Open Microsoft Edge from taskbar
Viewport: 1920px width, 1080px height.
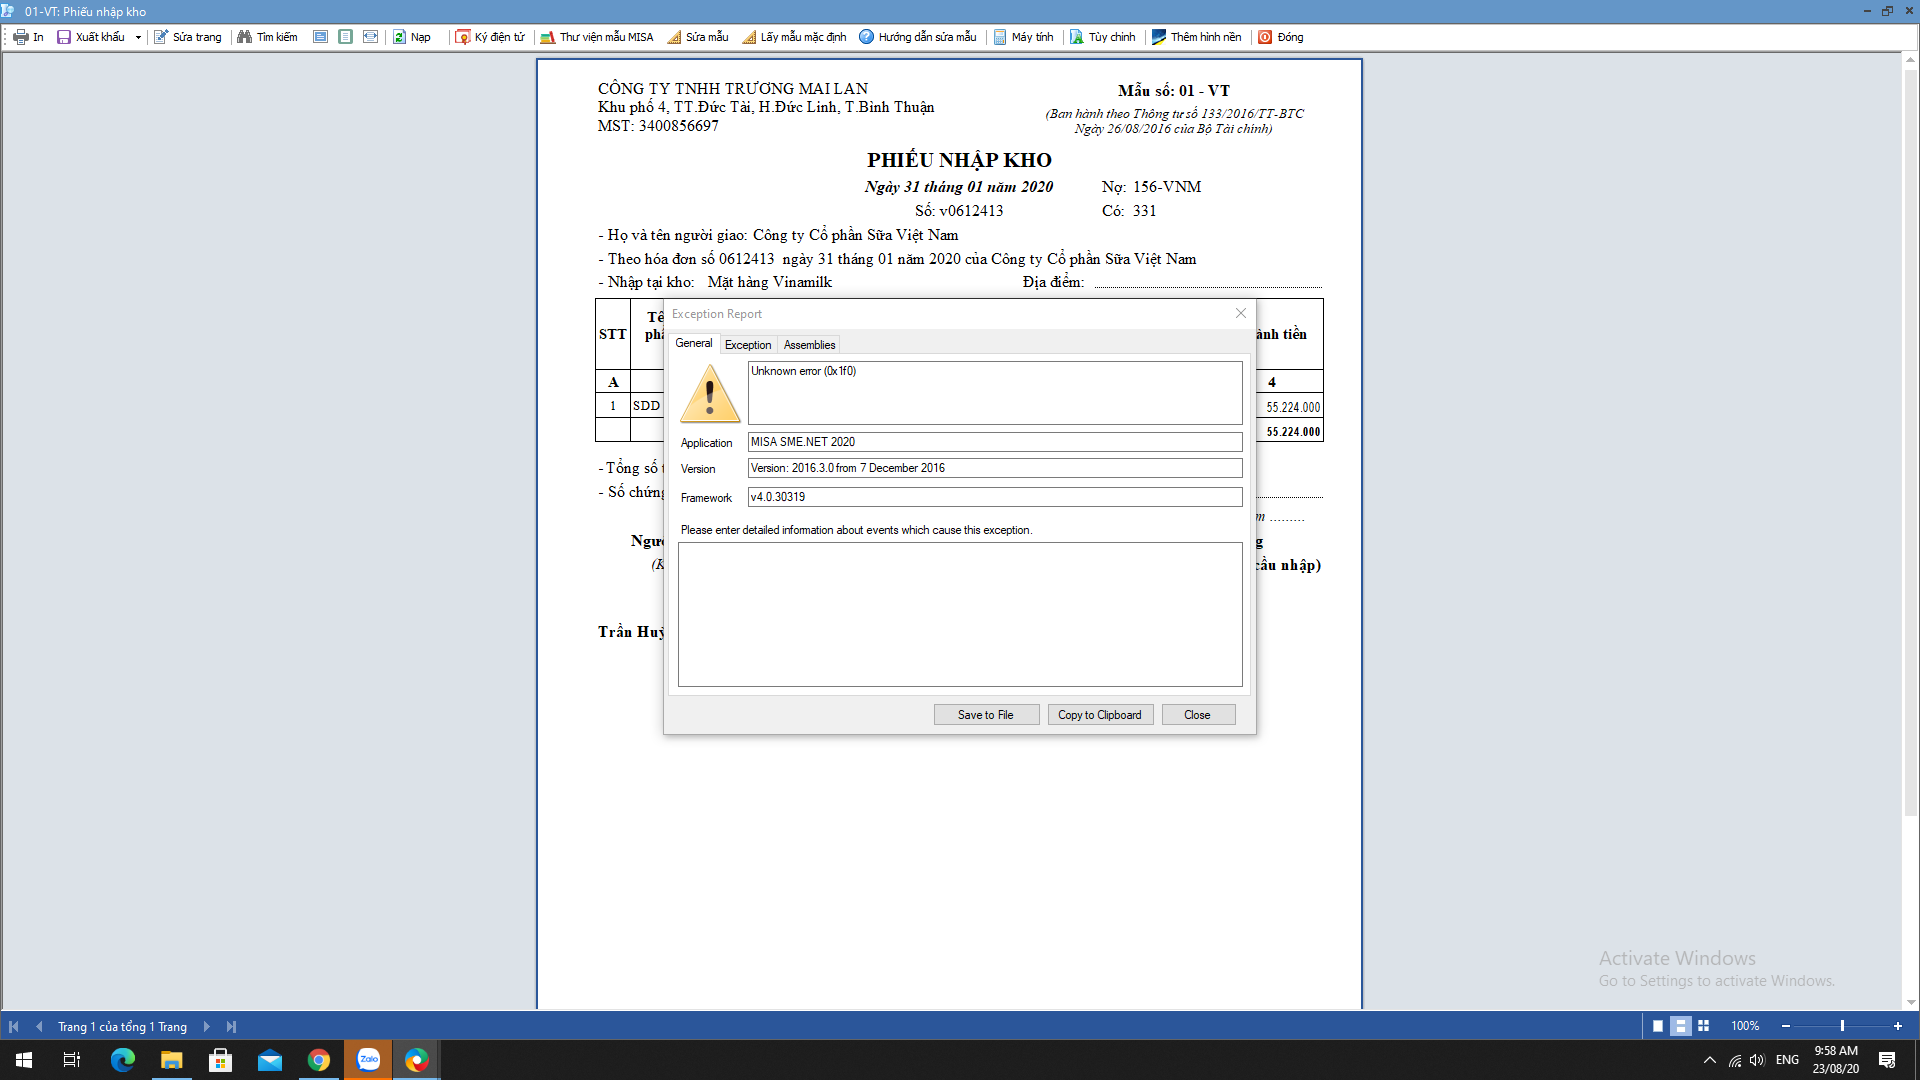(x=122, y=1060)
